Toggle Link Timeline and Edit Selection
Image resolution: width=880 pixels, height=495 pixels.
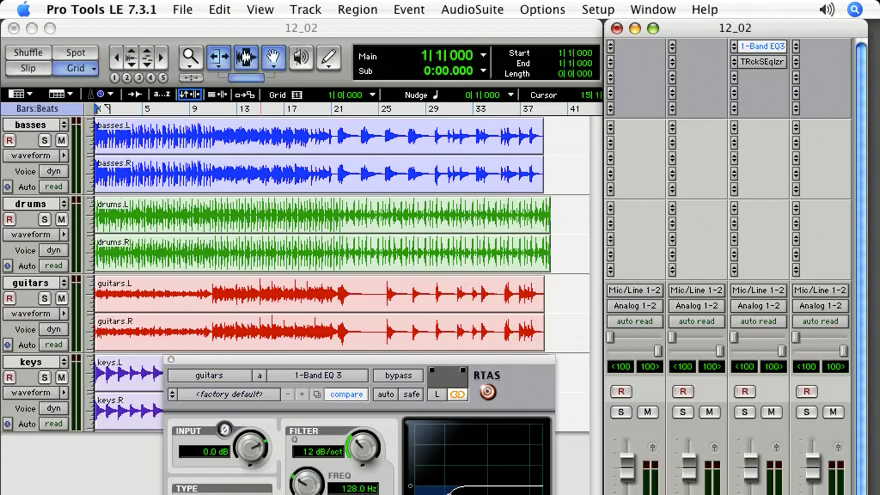click(190, 95)
